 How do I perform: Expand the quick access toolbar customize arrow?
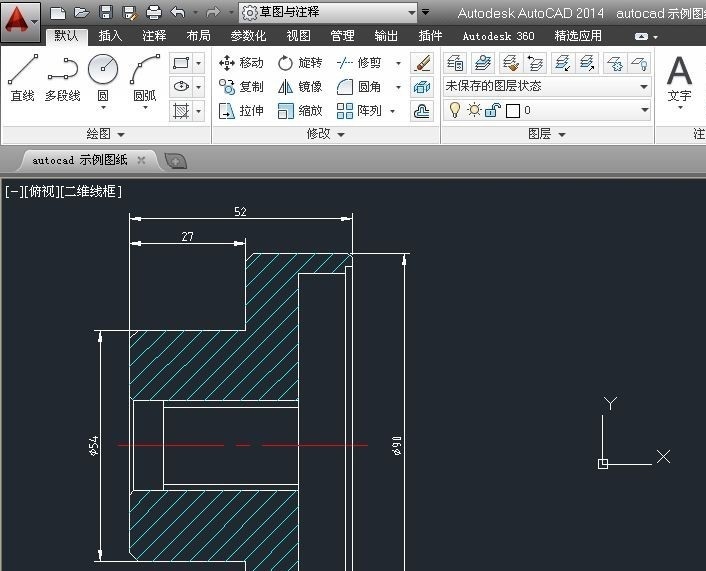pos(425,12)
